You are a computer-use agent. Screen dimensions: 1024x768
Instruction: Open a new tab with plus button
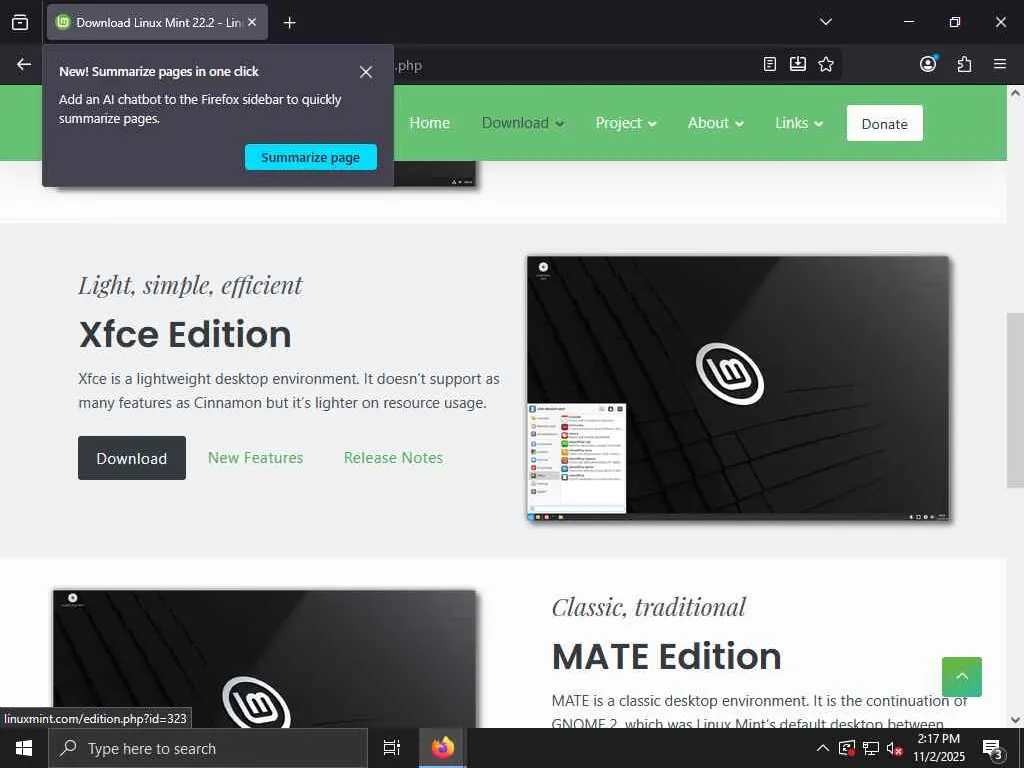click(289, 23)
